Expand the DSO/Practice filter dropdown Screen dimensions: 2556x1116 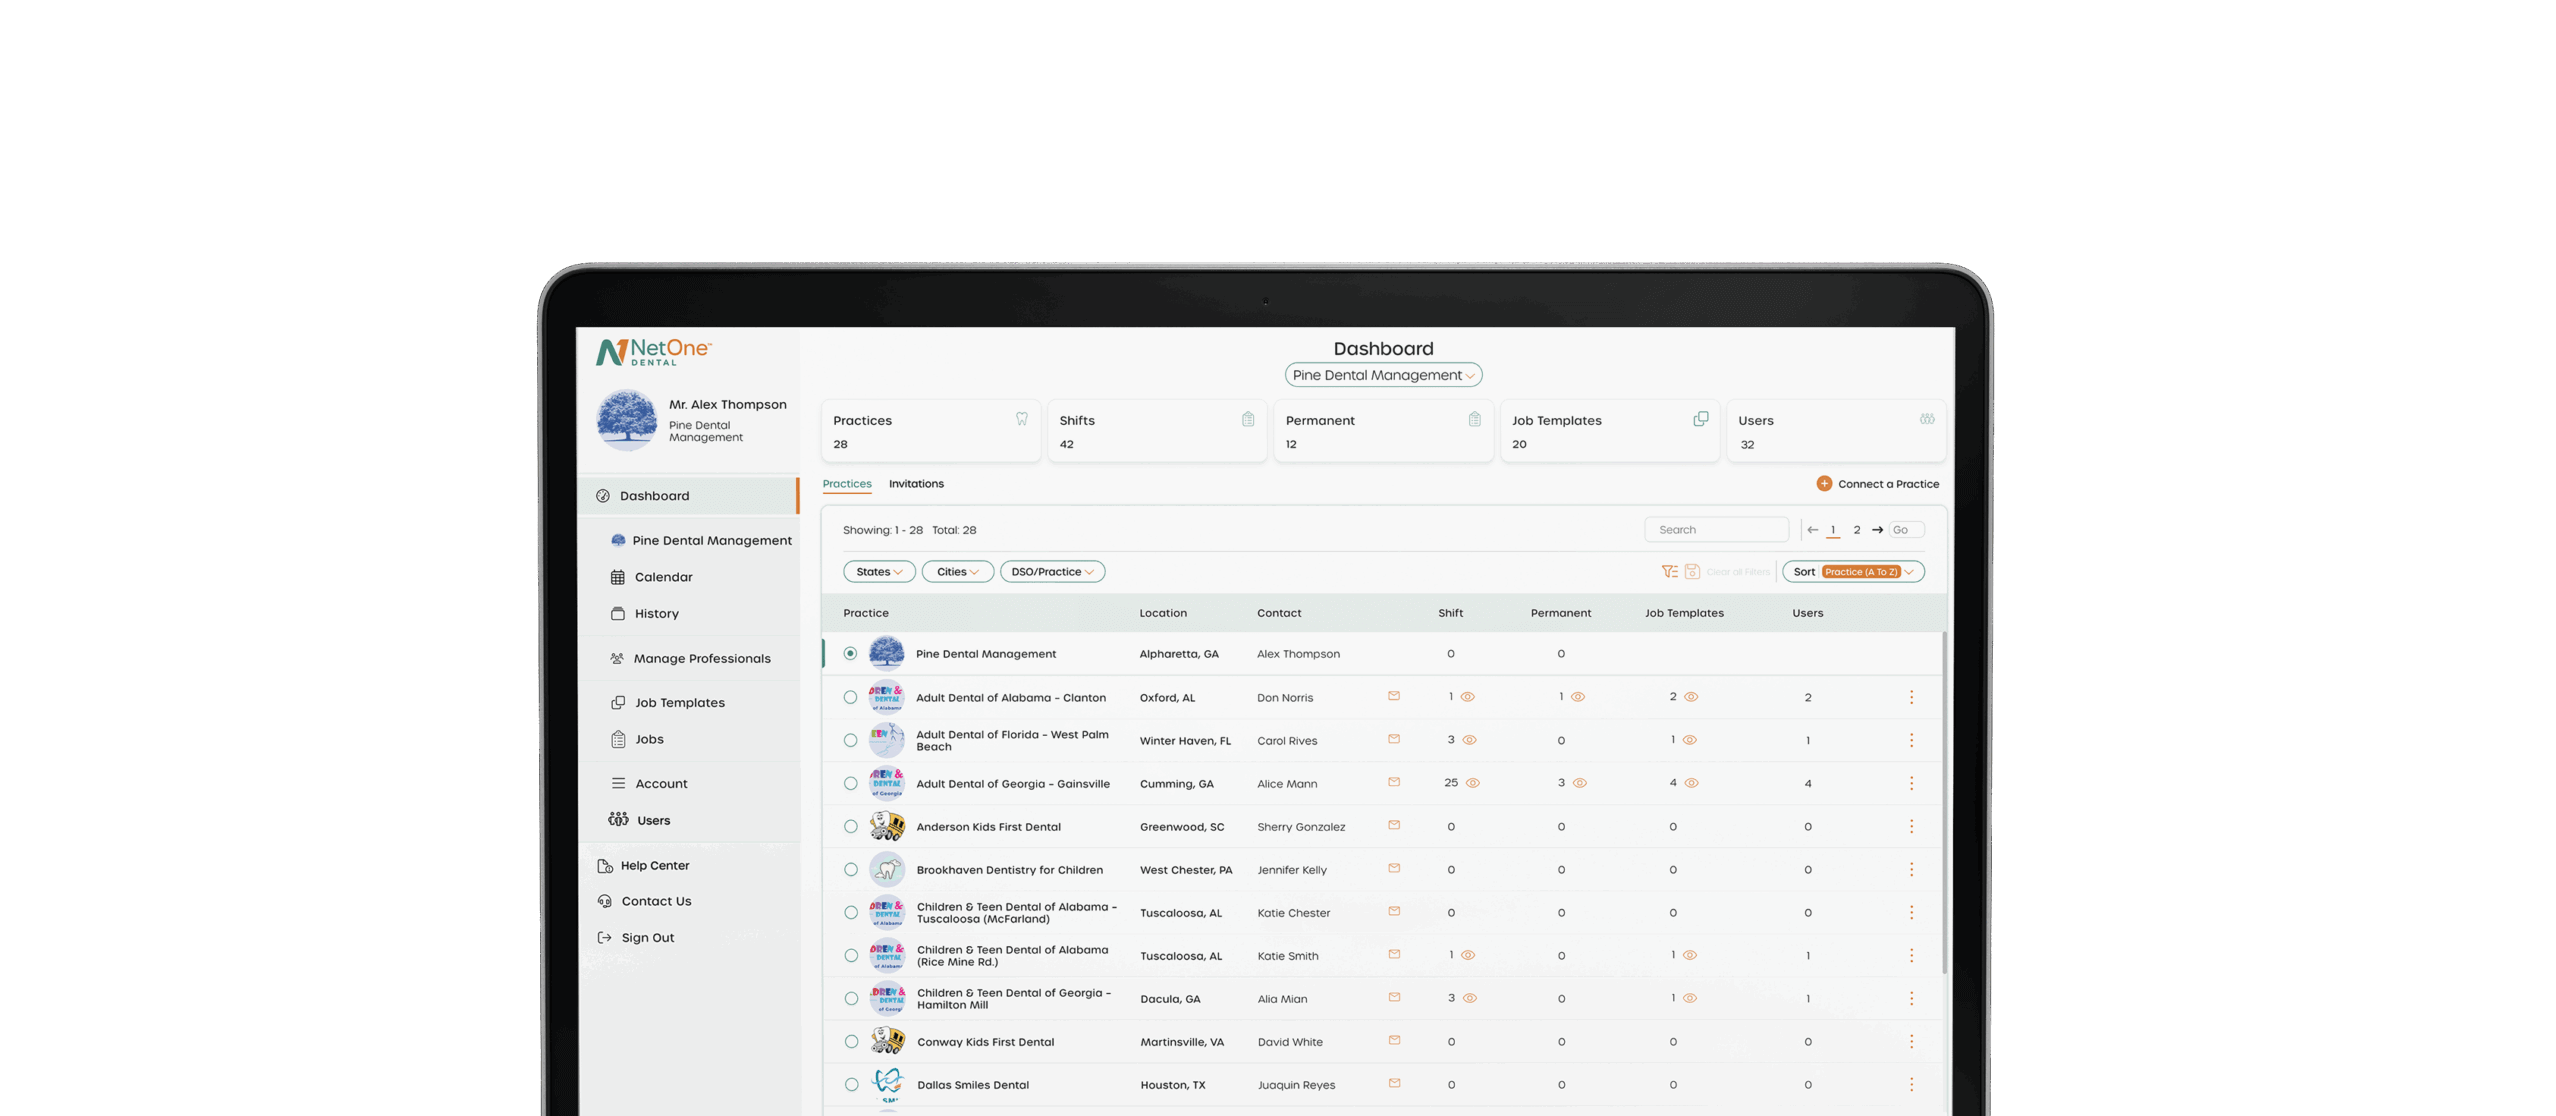point(1051,572)
